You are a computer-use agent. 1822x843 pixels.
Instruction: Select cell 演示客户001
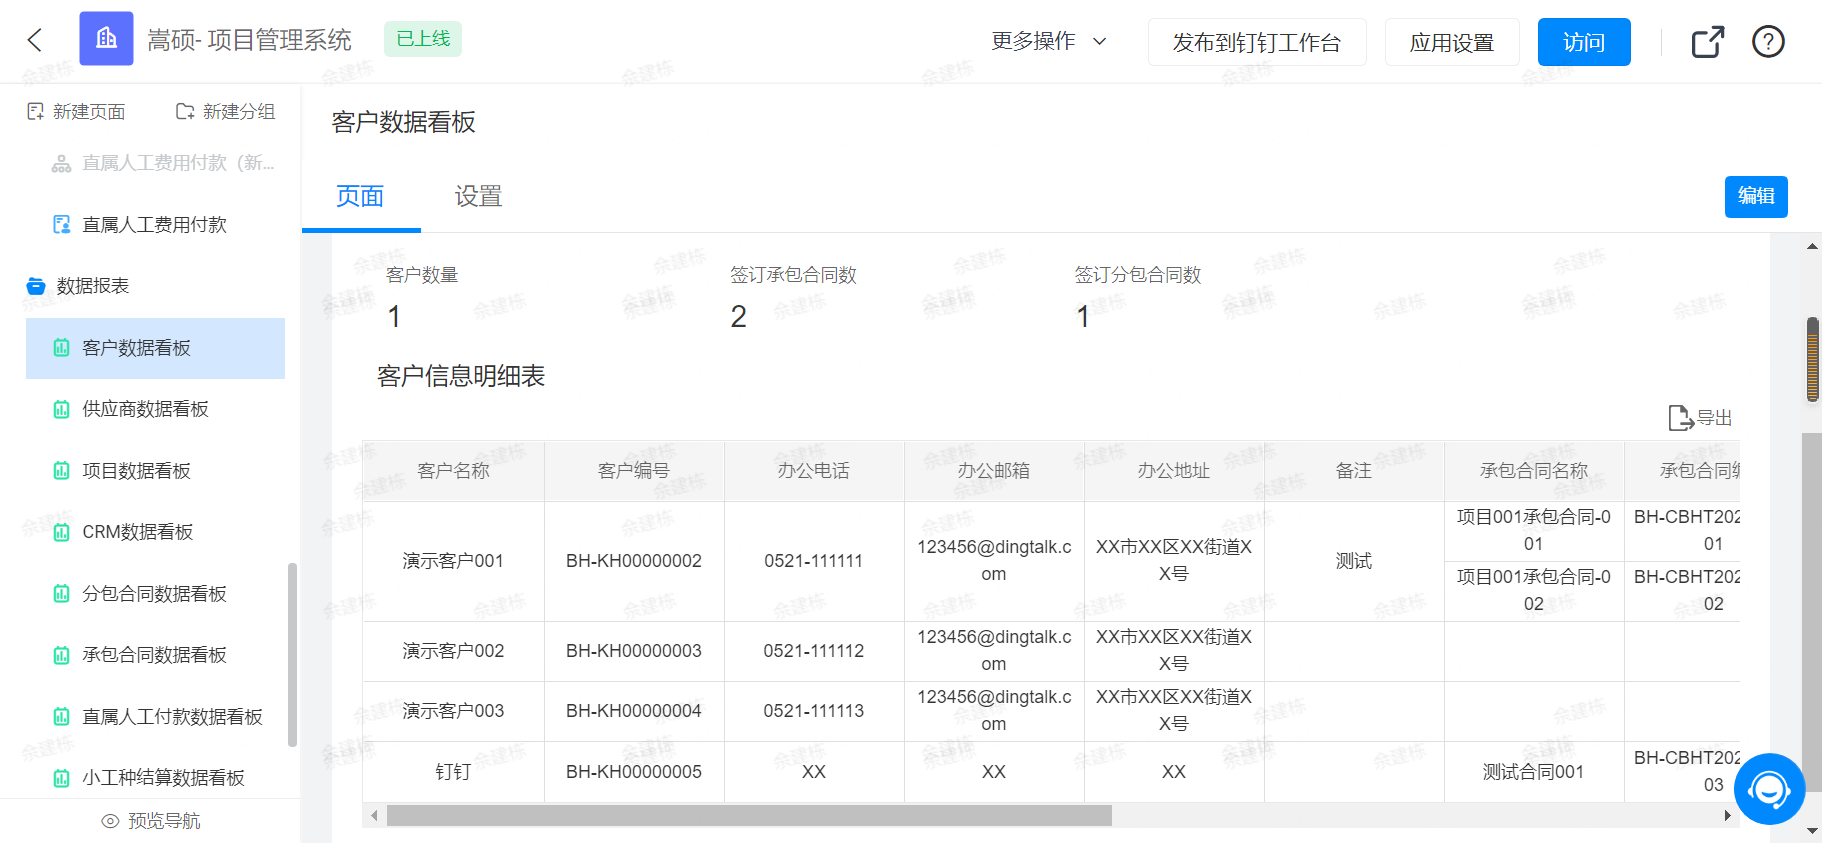pos(453,561)
